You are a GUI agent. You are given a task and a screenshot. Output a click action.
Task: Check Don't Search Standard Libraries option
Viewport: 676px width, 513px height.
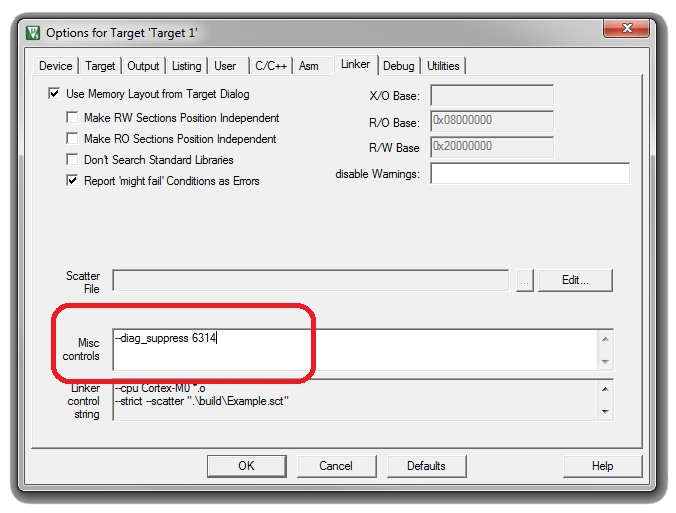click(x=72, y=160)
